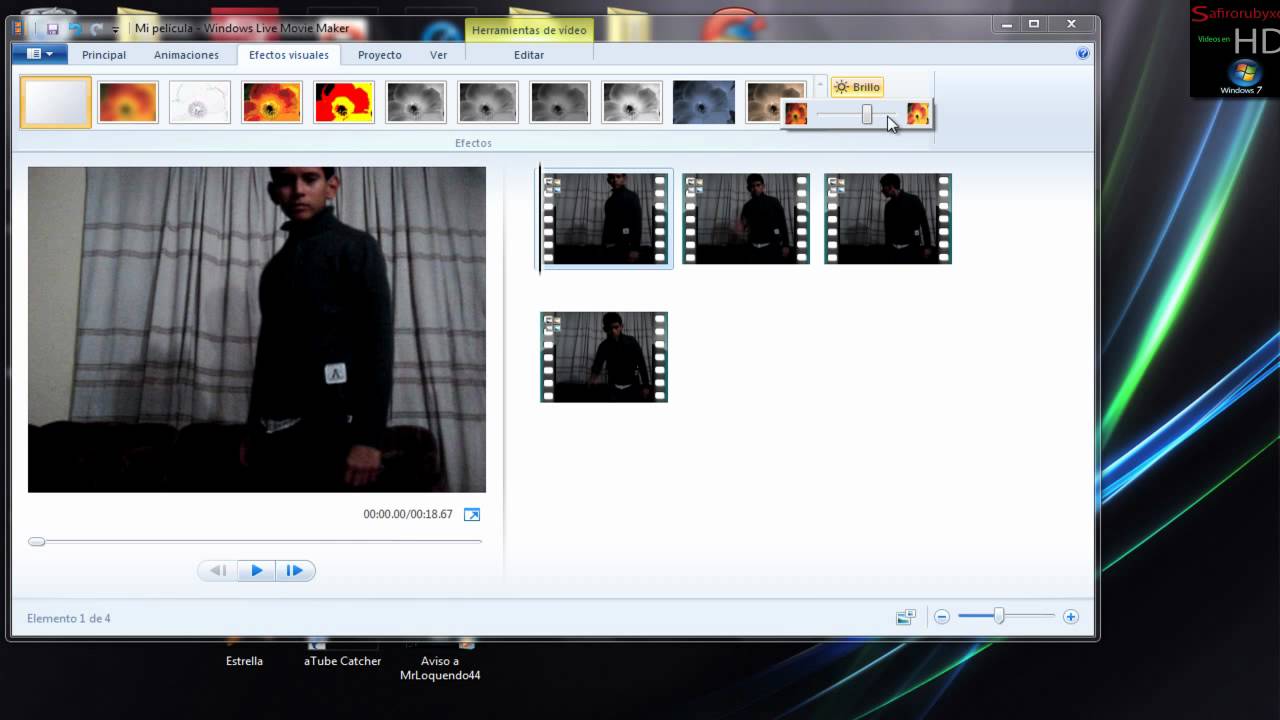Zoom out the timeline with minus button
This screenshot has width=1280, height=720.
click(942, 617)
